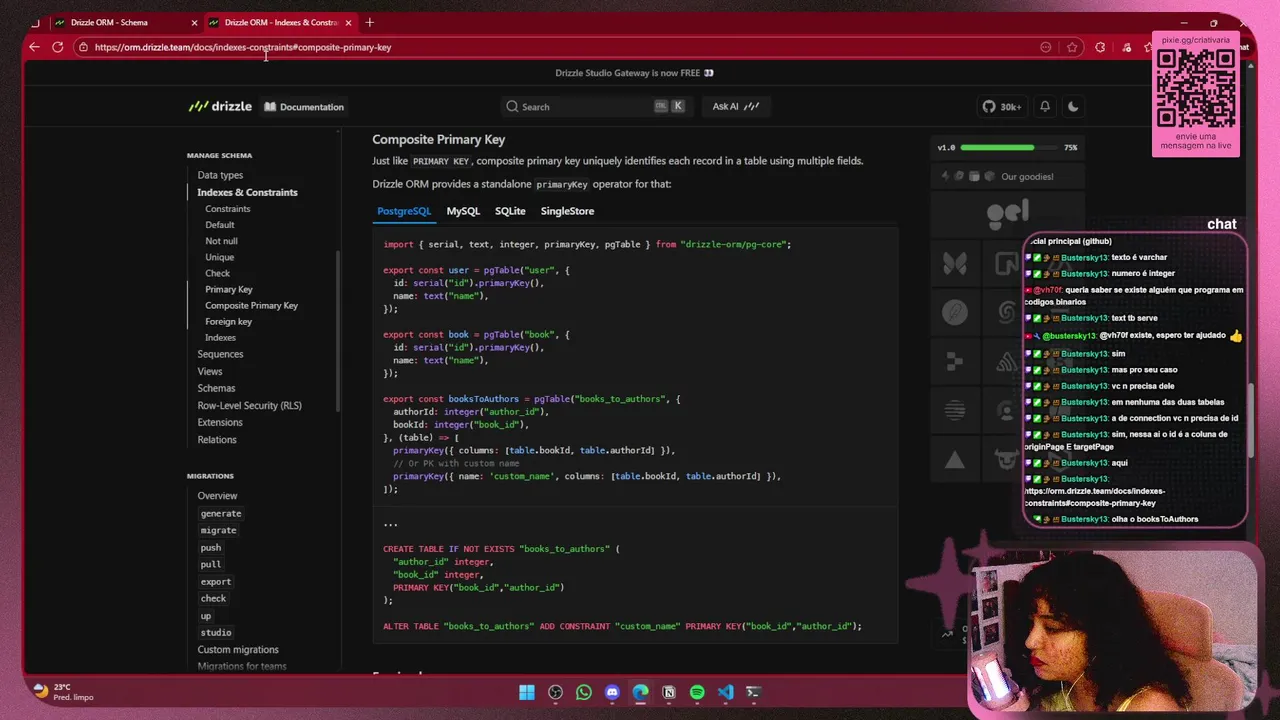Jump to Unique section
1280x720 pixels.
(220, 257)
